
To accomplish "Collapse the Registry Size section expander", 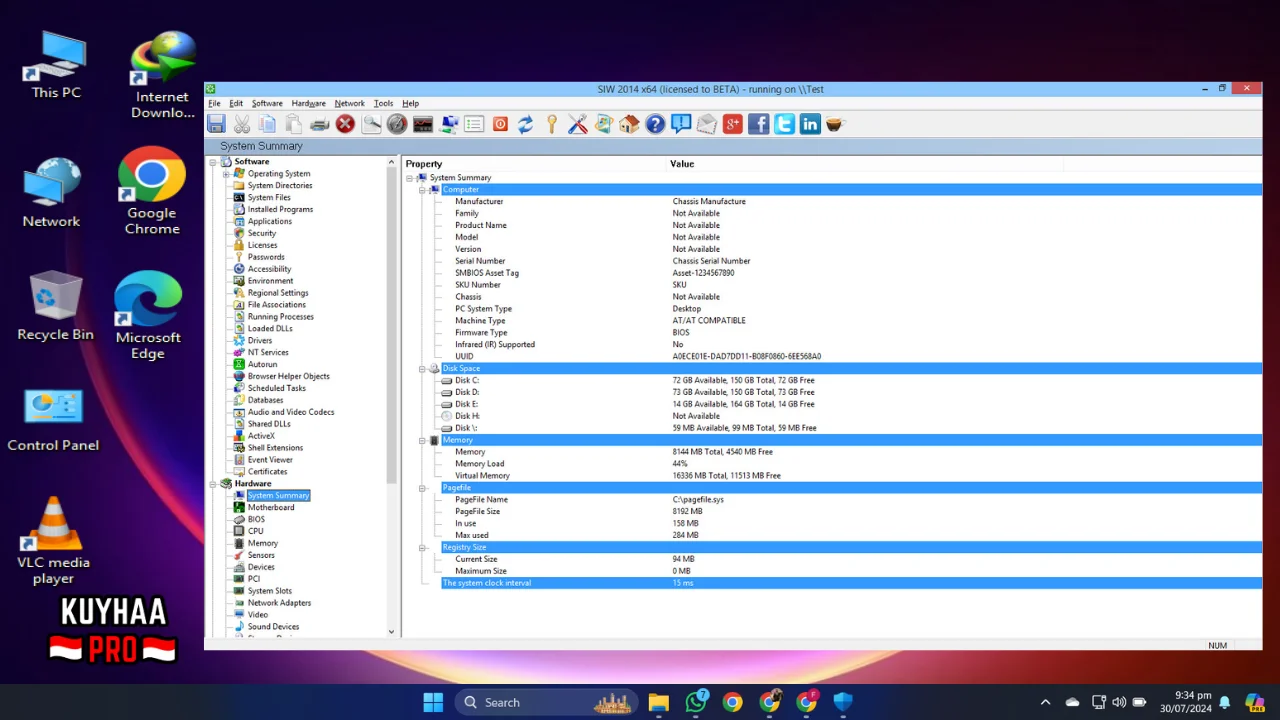I will [423, 548].
